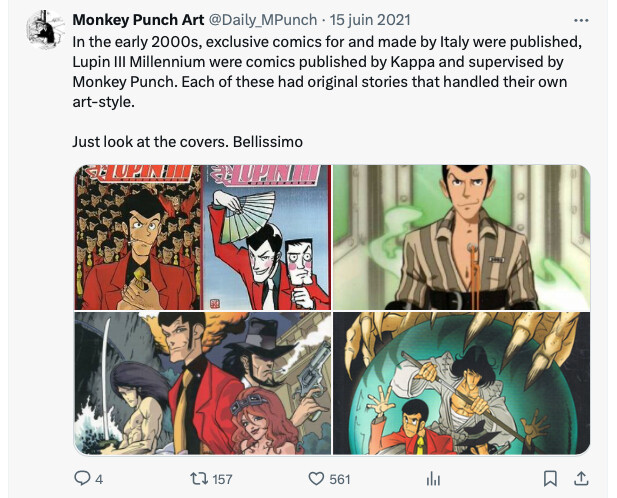Open the bottom-left group with revolver image
617x498 pixels.
201,383
